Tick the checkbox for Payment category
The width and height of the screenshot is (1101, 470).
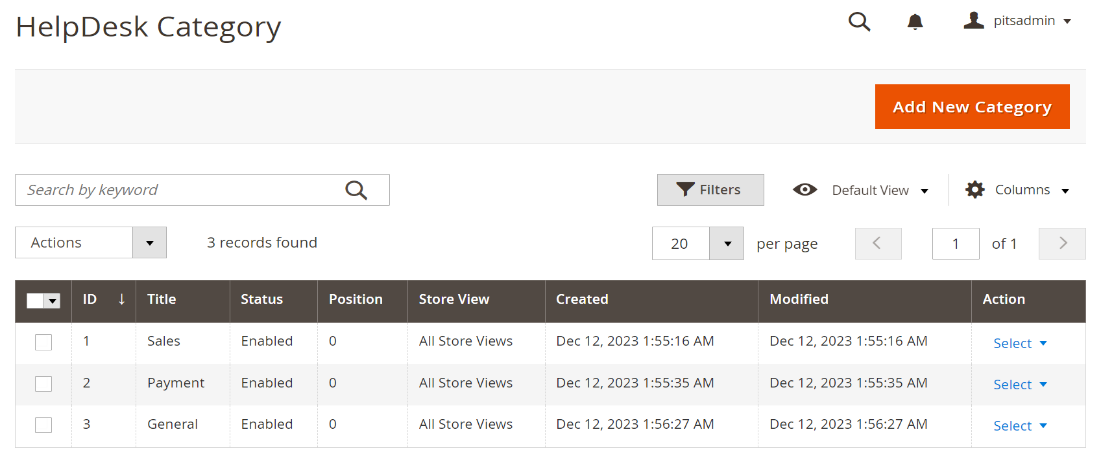[x=43, y=383]
